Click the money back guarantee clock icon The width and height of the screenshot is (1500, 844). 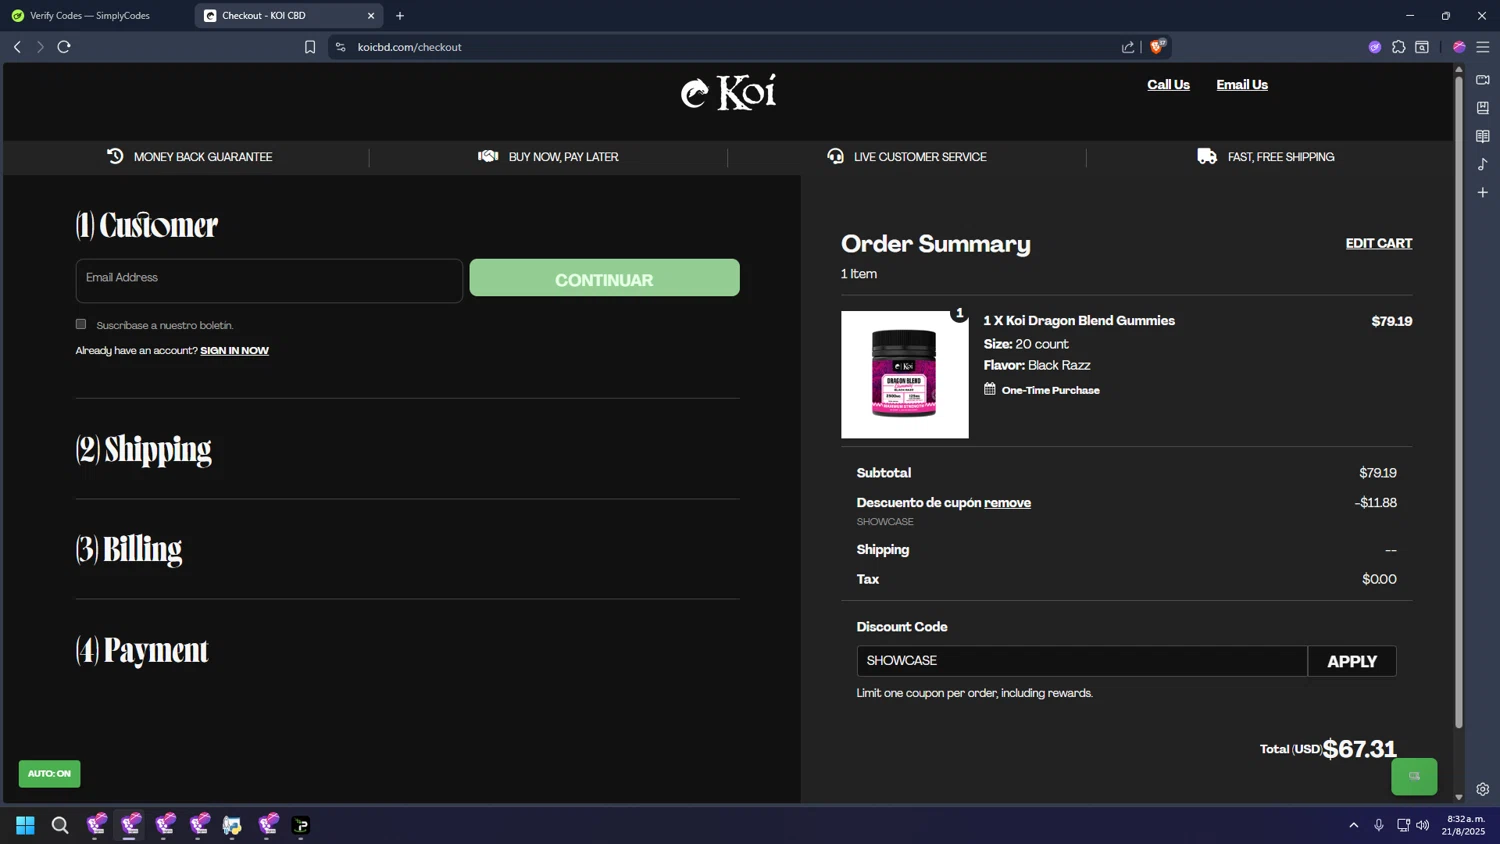pos(115,156)
